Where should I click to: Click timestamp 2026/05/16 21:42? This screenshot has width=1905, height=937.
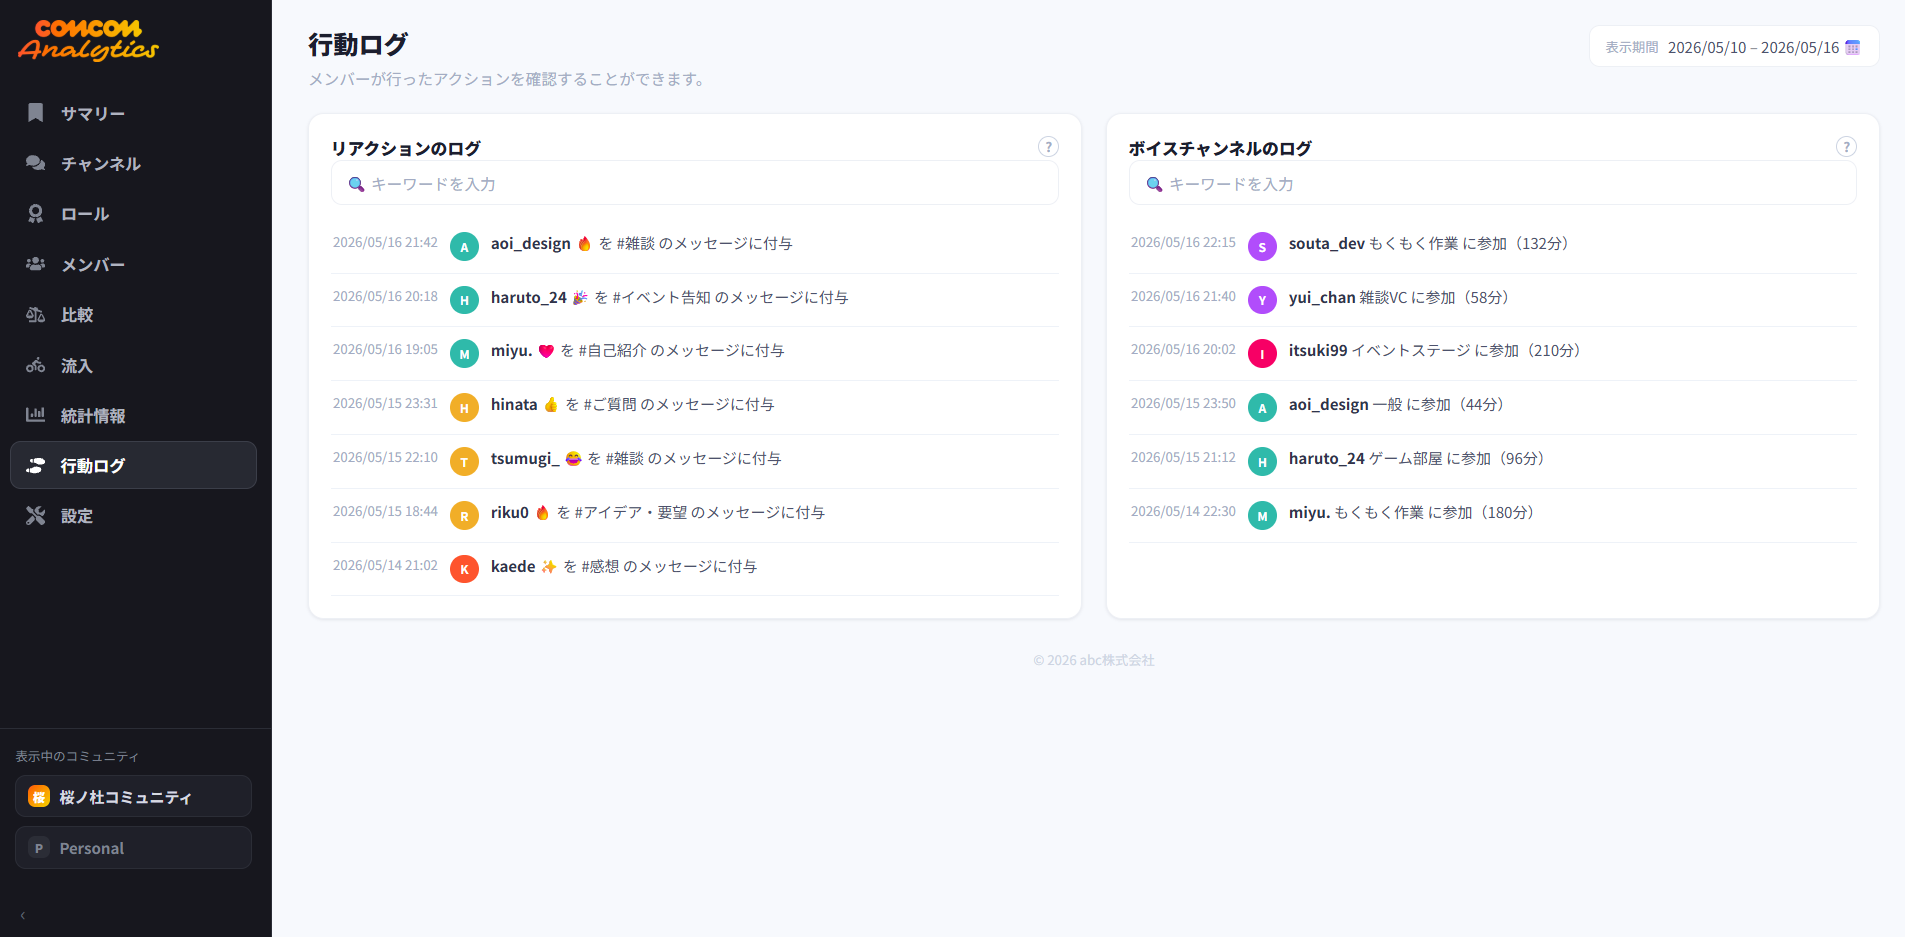(385, 243)
